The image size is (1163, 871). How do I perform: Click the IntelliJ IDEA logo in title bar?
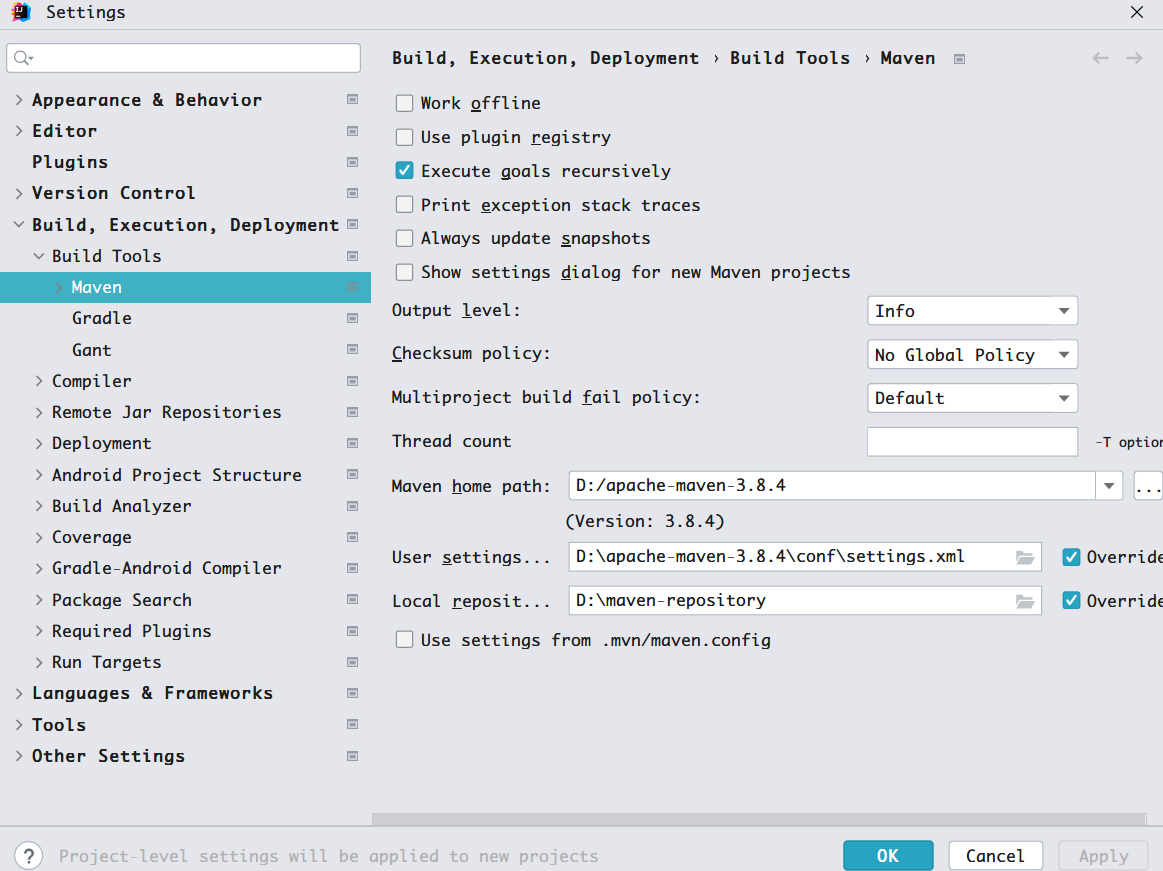[x=22, y=12]
